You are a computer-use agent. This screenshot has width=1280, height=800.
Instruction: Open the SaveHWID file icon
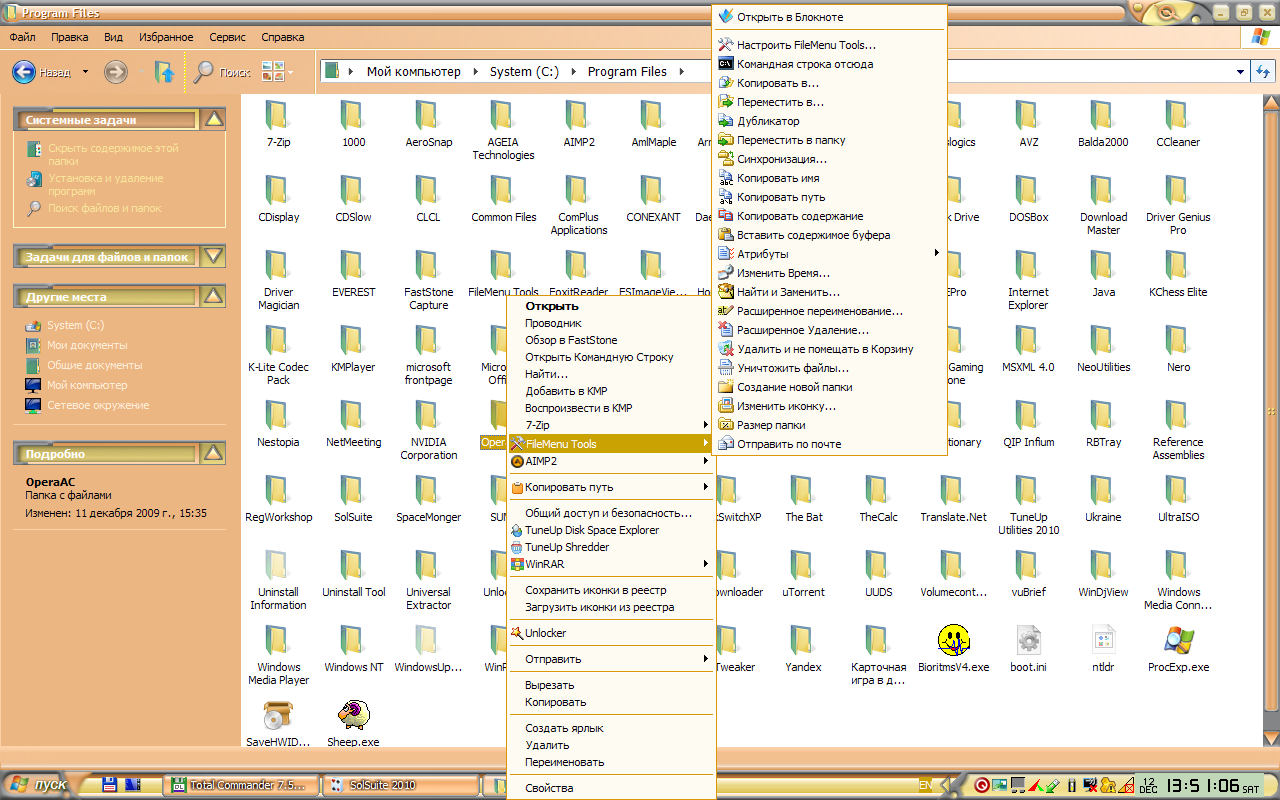pyautogui.click(x=278, y=716)
